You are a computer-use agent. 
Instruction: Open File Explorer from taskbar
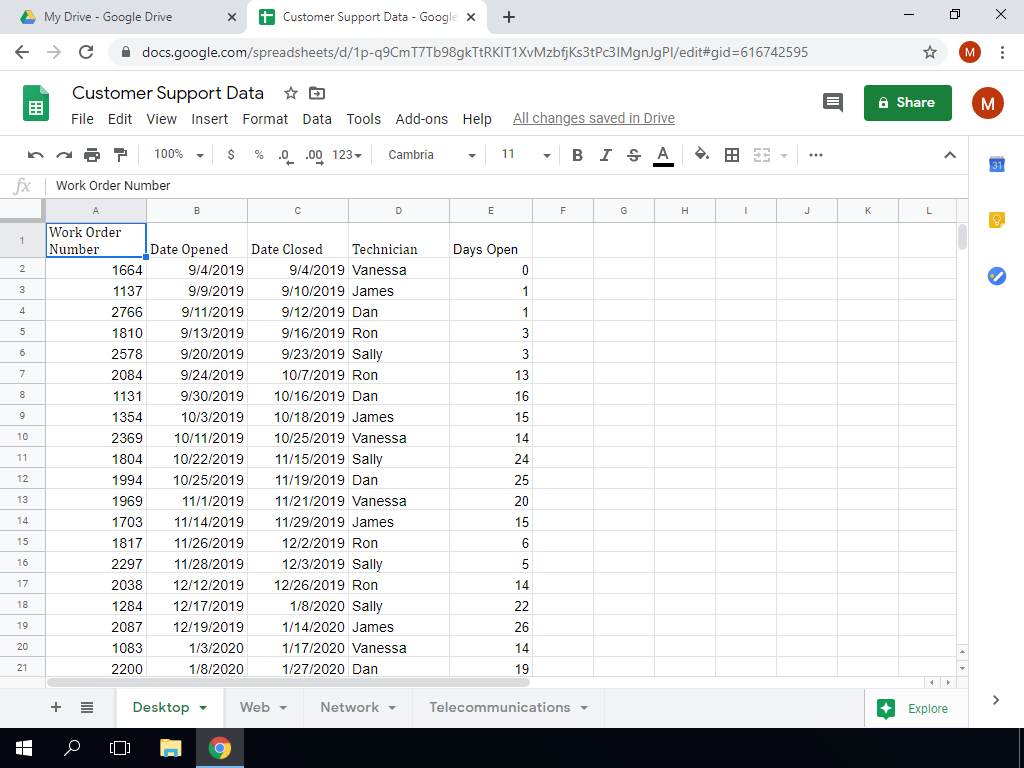pos(170,748)
